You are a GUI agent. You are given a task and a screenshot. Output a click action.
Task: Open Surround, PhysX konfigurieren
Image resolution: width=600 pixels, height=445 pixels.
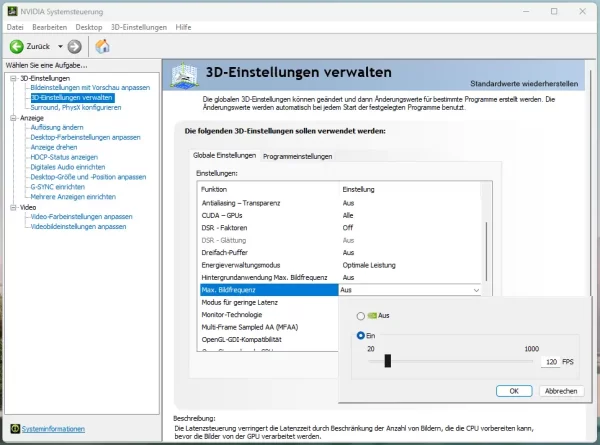click(x=76, y=108)
